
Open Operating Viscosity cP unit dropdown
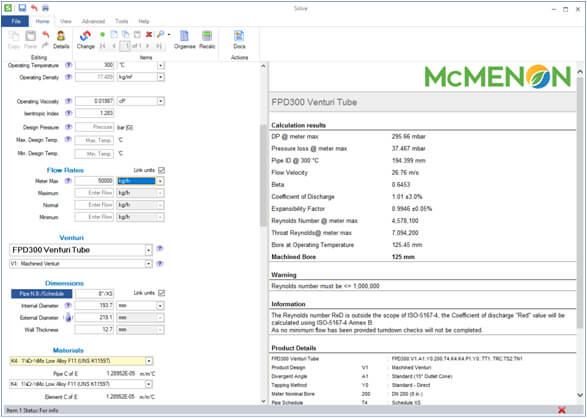161,101
